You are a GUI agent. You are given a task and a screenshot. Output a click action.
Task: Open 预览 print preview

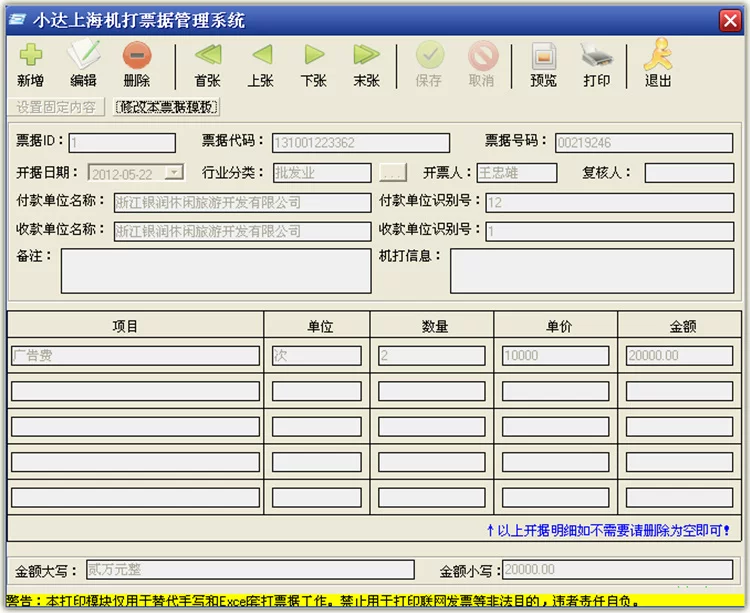coord(544,55)
